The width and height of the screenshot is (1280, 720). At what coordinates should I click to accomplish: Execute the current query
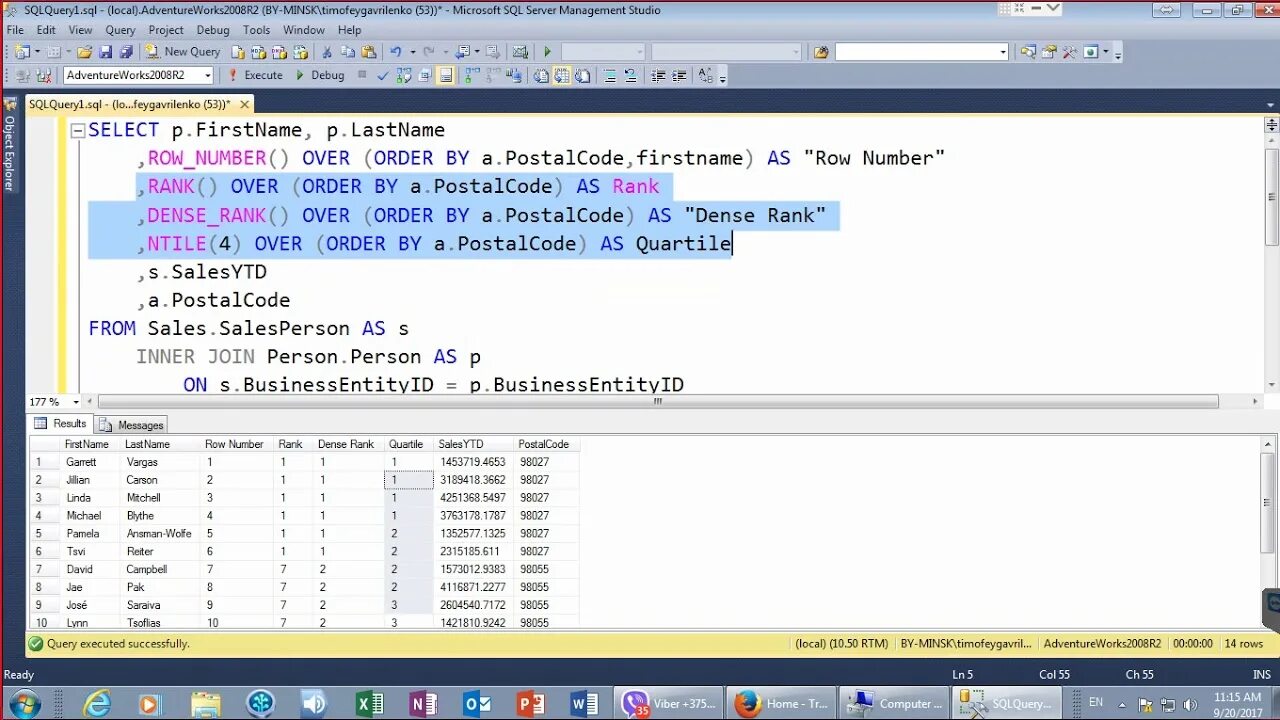pyautogui.click(x=257, y=75)
